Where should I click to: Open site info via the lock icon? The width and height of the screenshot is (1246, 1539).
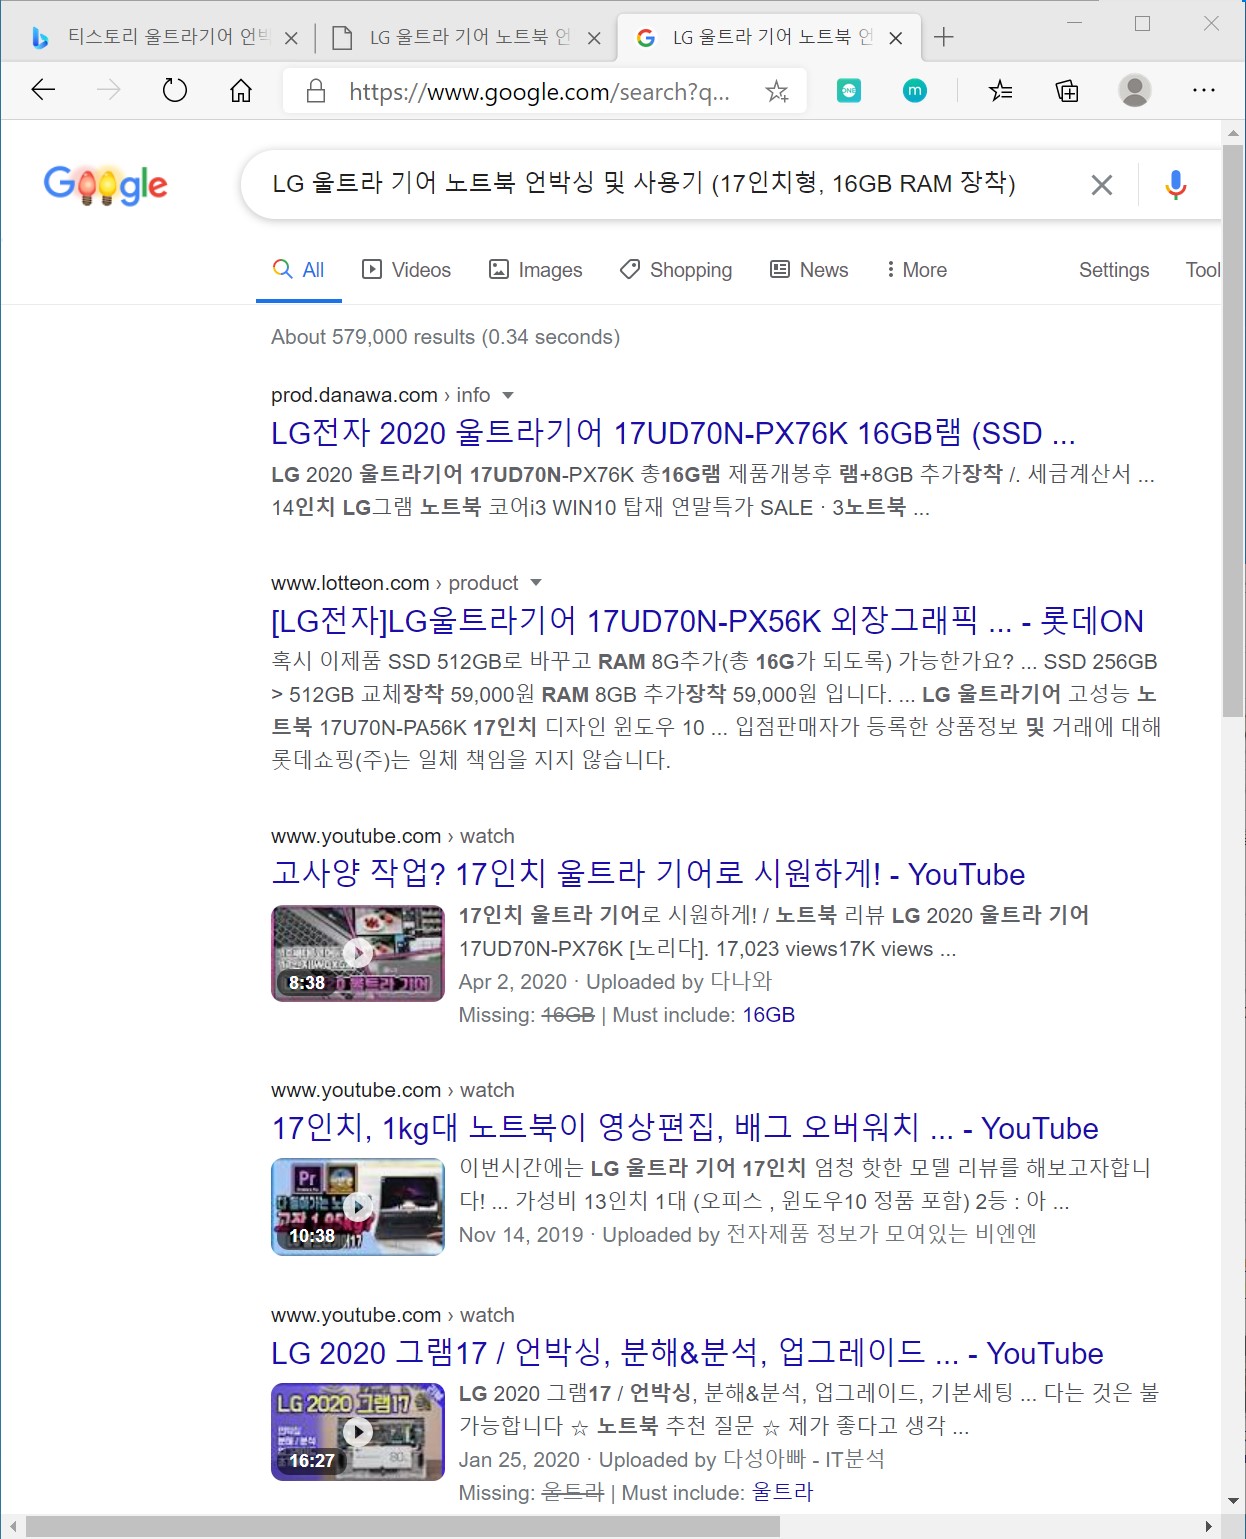316,91
